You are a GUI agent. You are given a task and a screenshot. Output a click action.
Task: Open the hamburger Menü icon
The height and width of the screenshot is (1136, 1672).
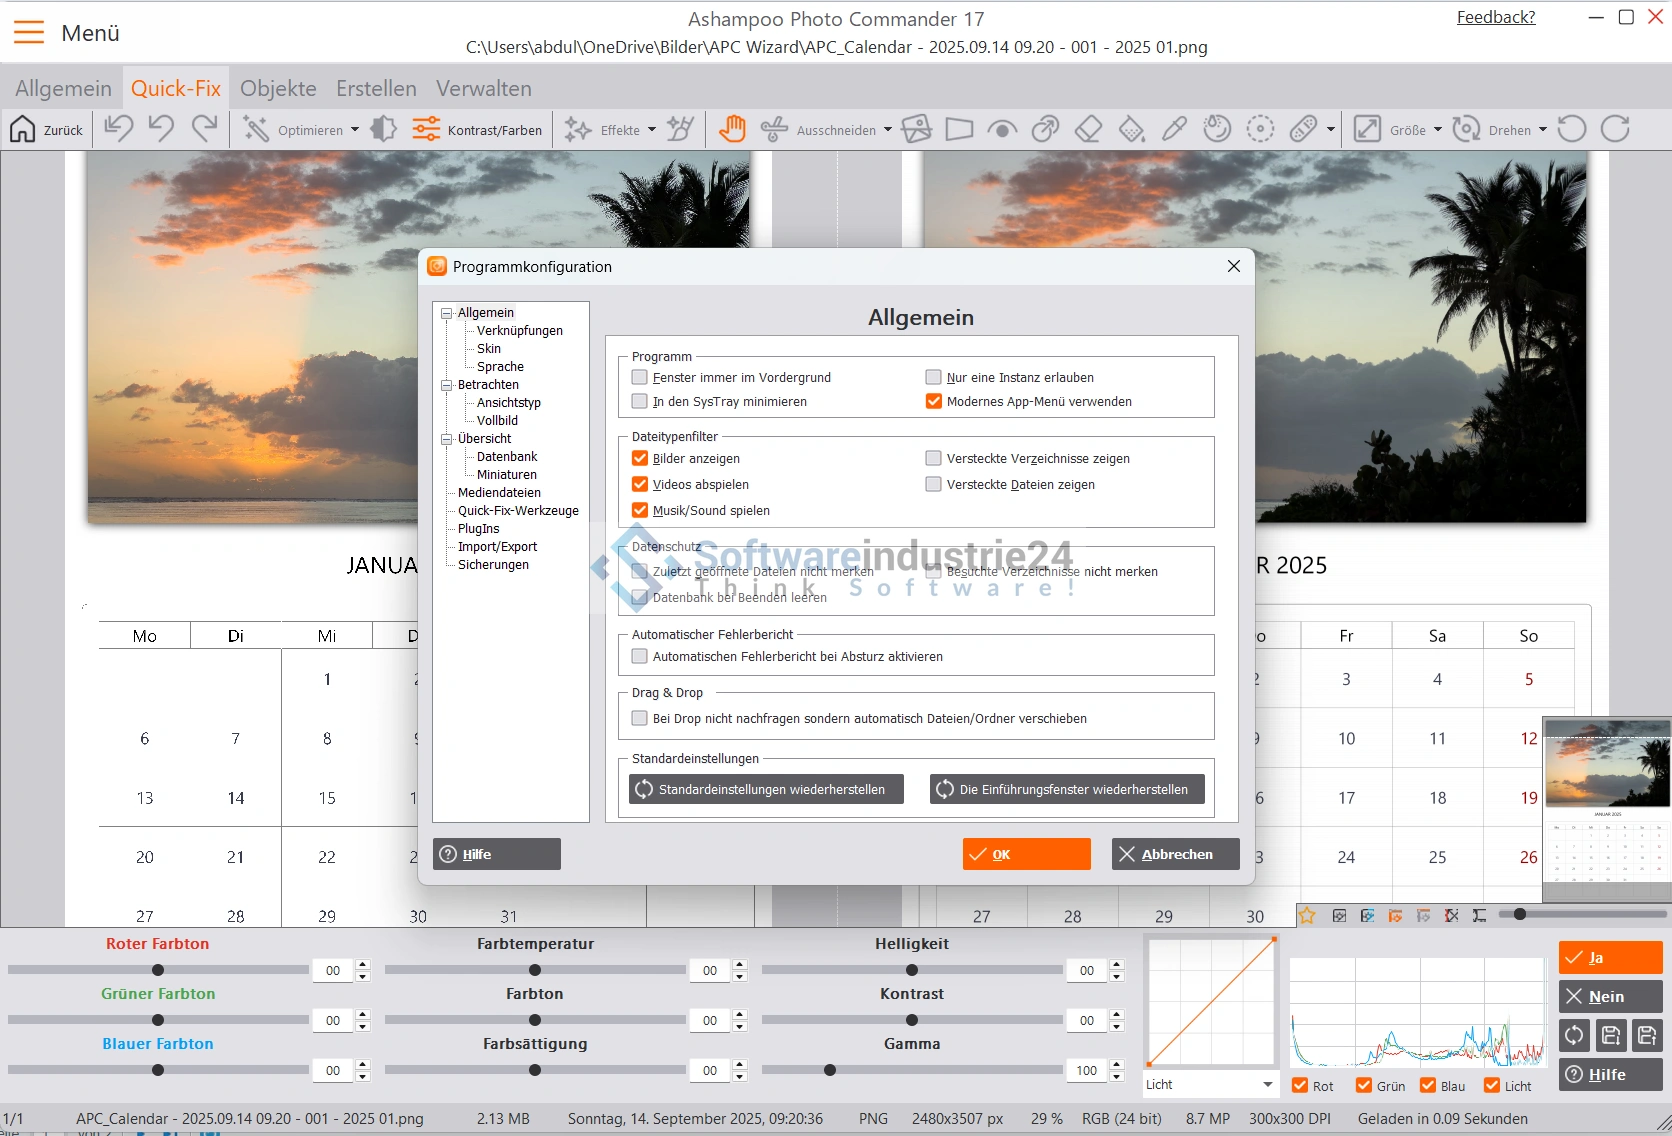(29, 33)
